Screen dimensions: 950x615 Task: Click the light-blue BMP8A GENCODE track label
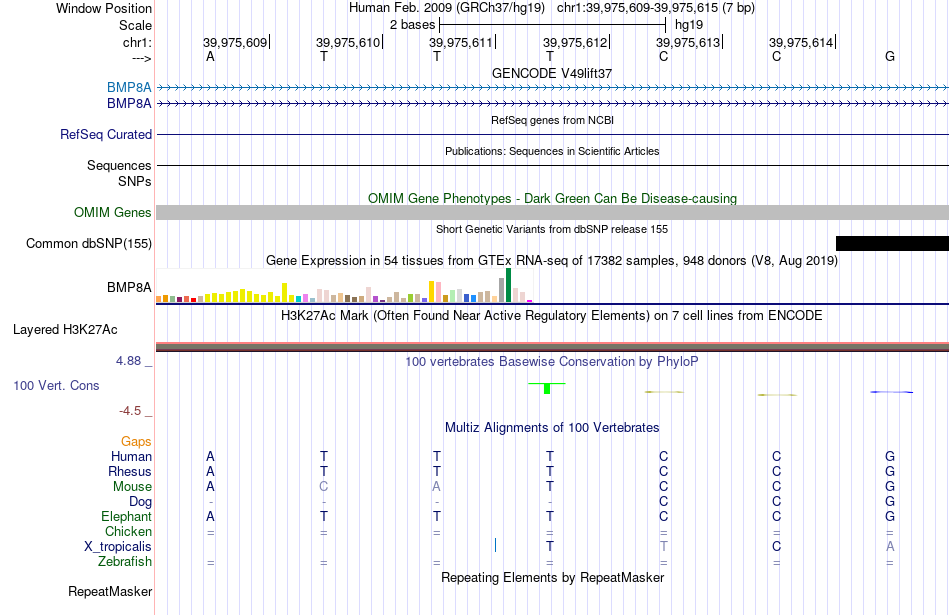point(129,87)
